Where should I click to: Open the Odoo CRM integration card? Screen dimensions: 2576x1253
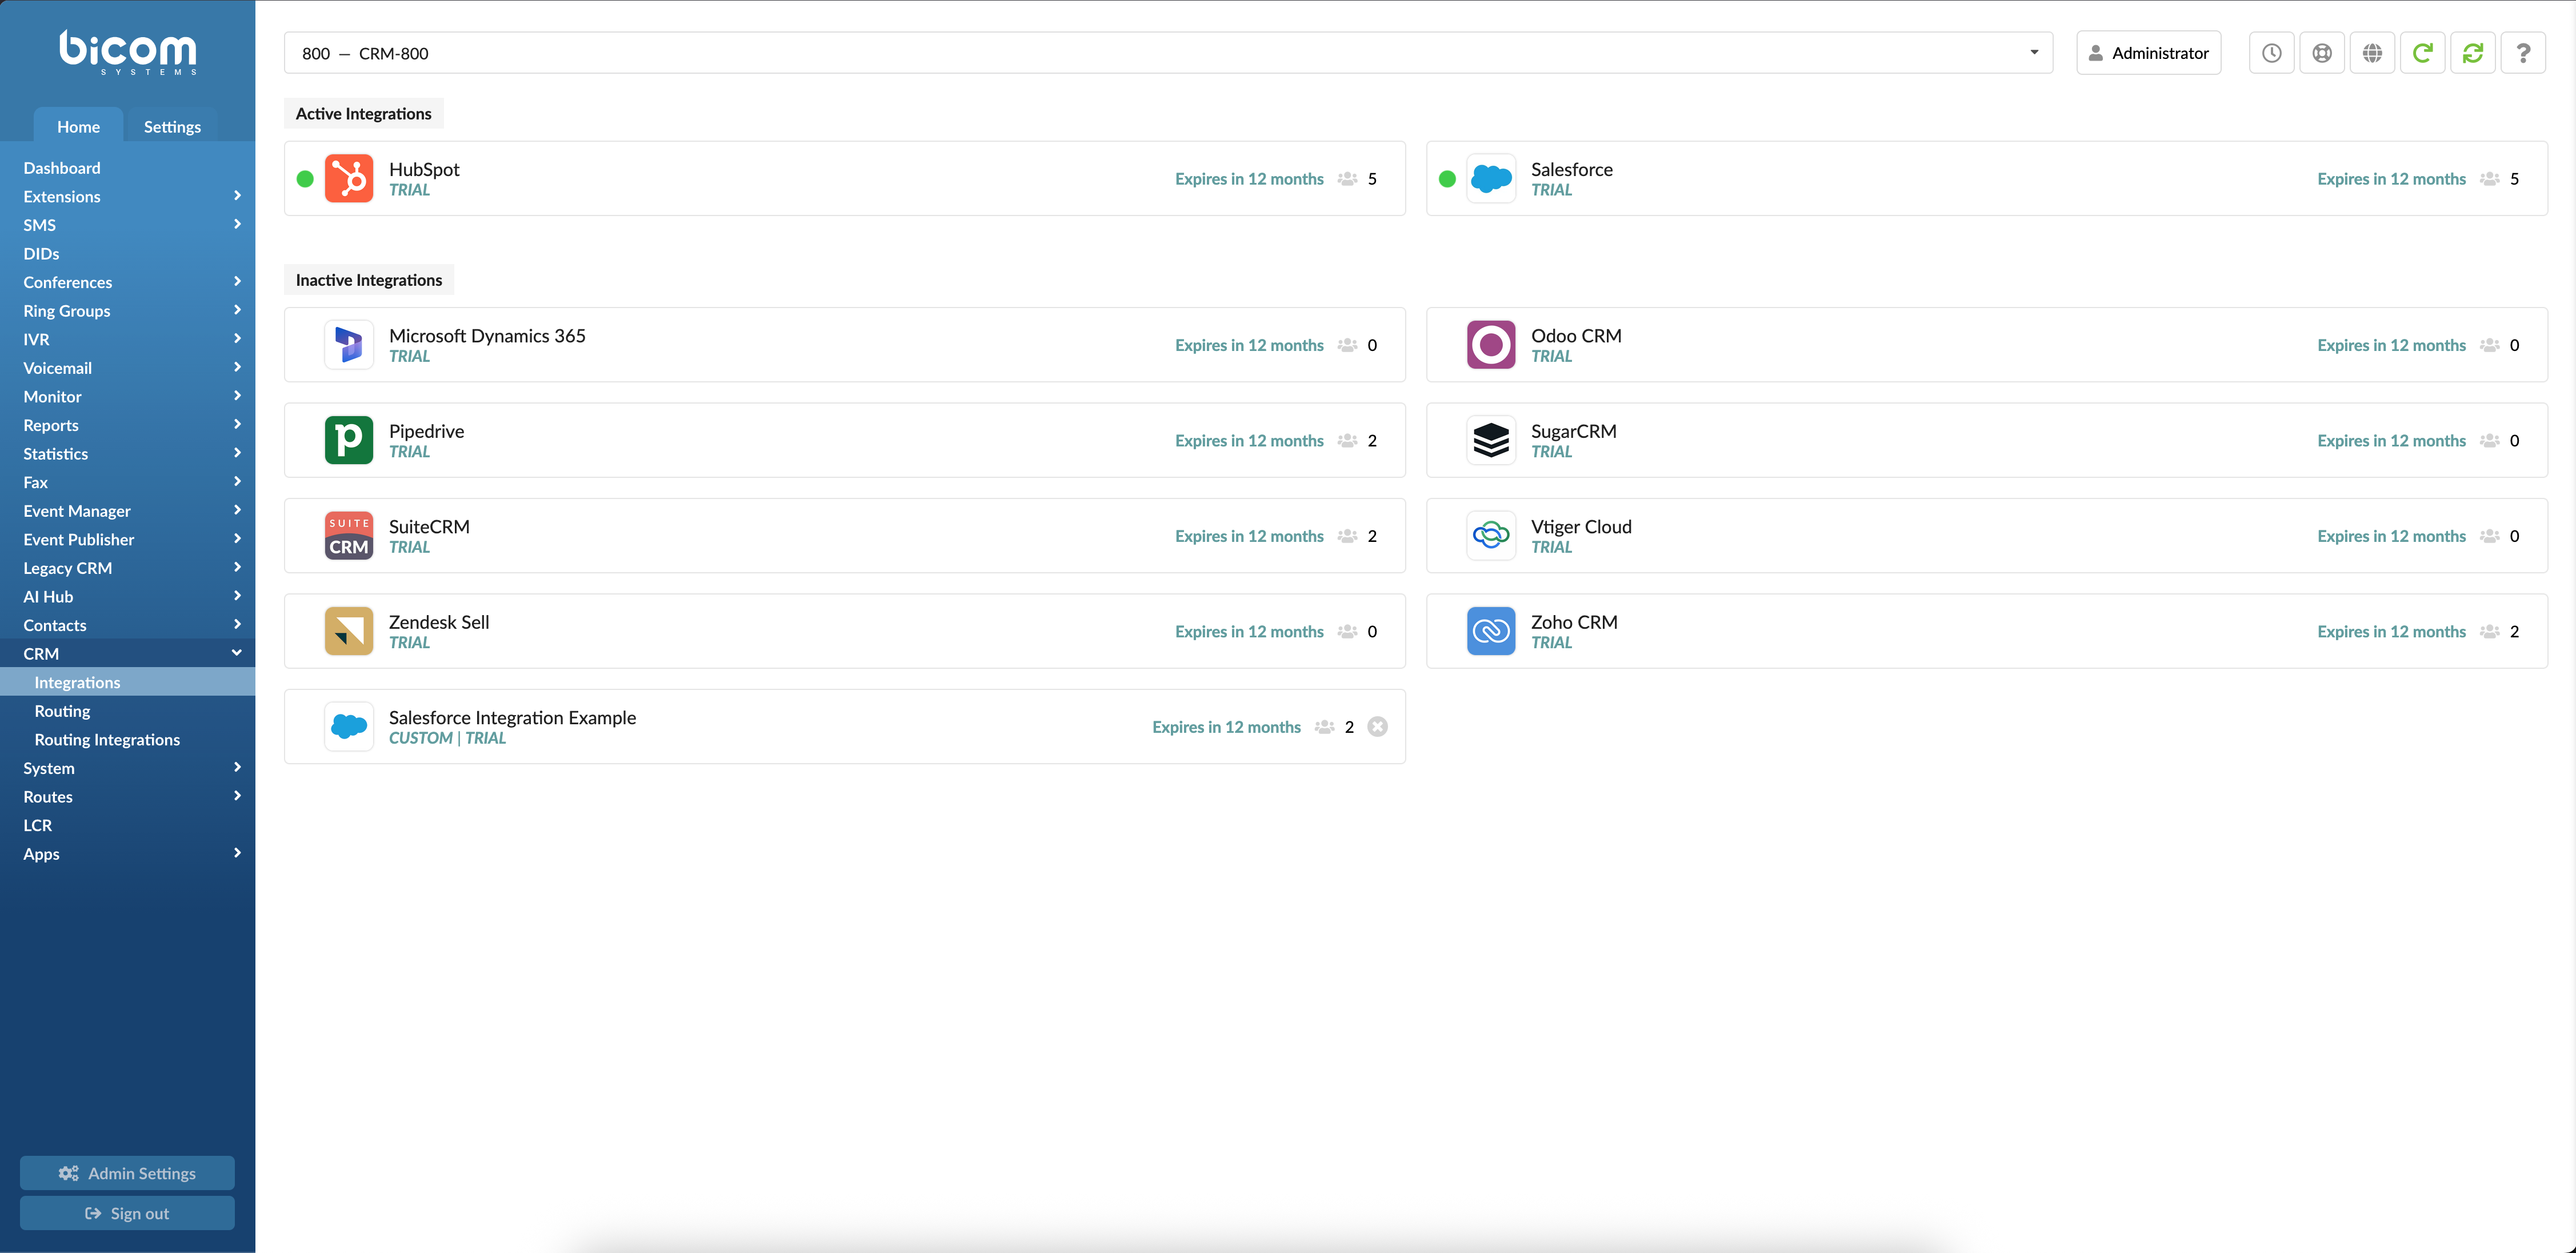click(1987, 345)
